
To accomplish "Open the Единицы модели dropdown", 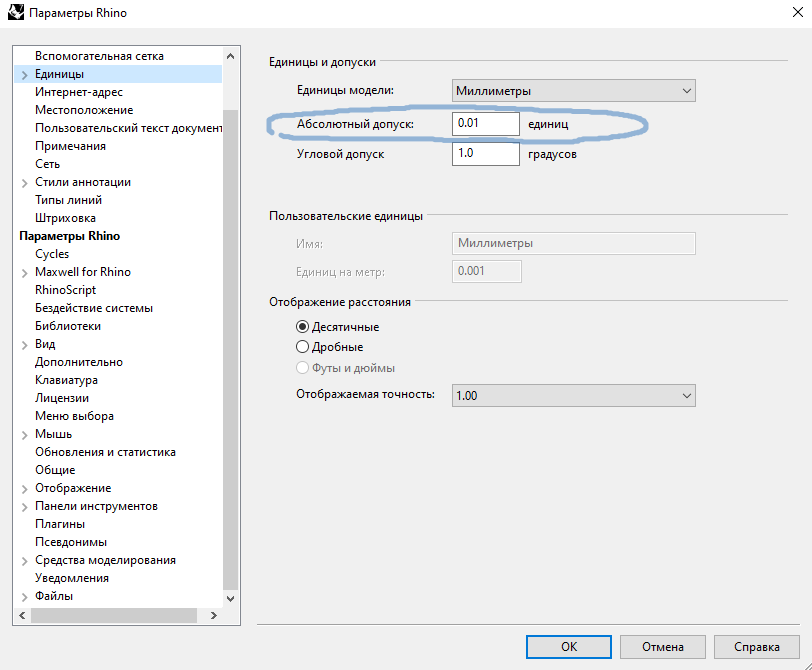I will [573, 91].
